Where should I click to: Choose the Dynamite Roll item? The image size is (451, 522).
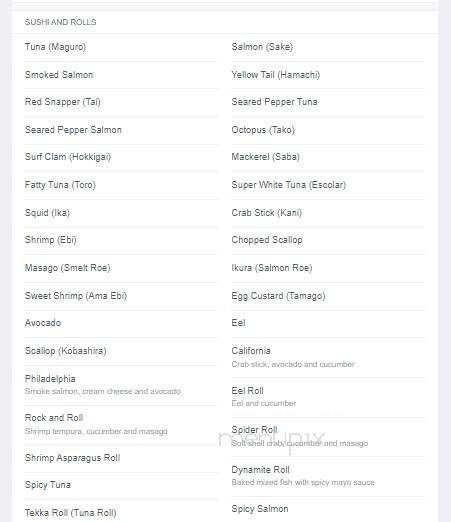coord(328,476)
